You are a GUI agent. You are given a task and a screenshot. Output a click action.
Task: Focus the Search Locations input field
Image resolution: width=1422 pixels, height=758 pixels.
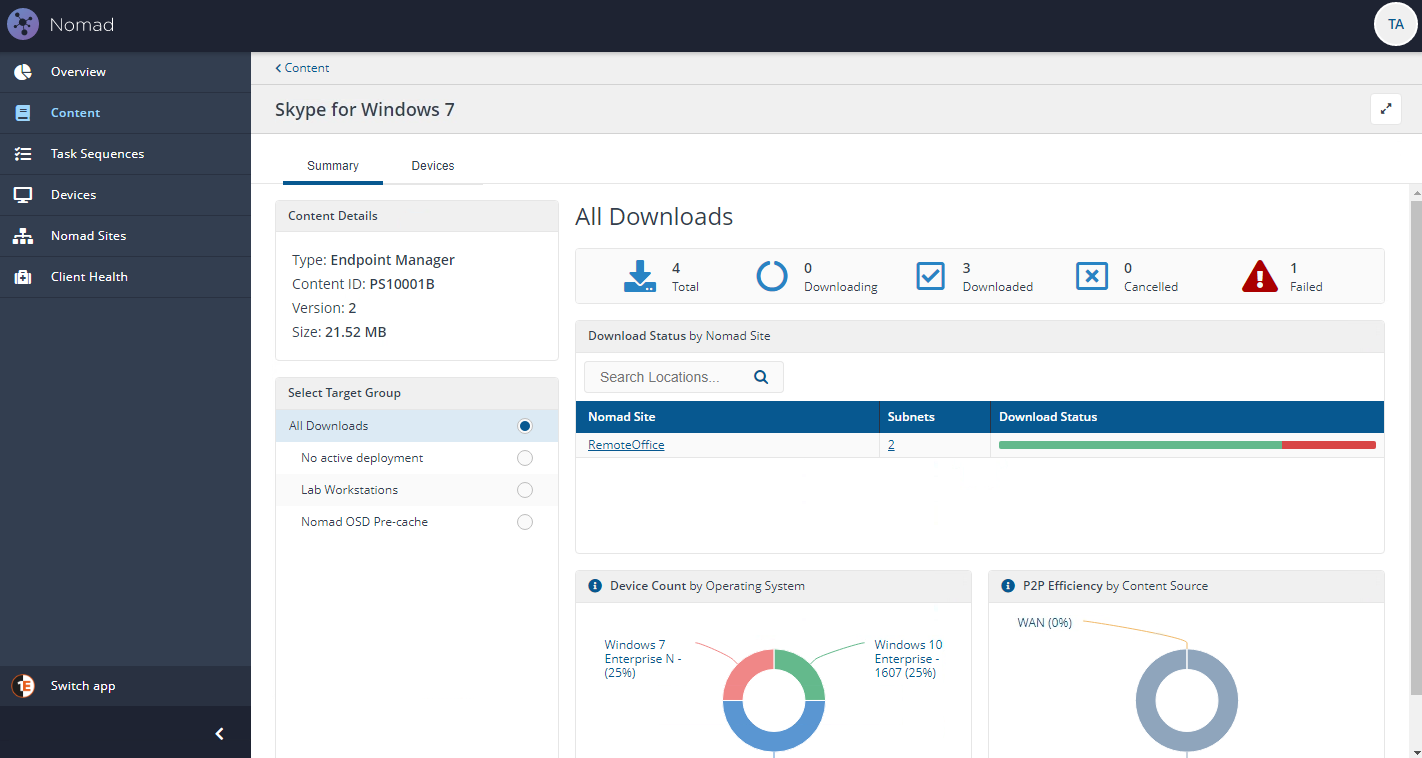684,377
